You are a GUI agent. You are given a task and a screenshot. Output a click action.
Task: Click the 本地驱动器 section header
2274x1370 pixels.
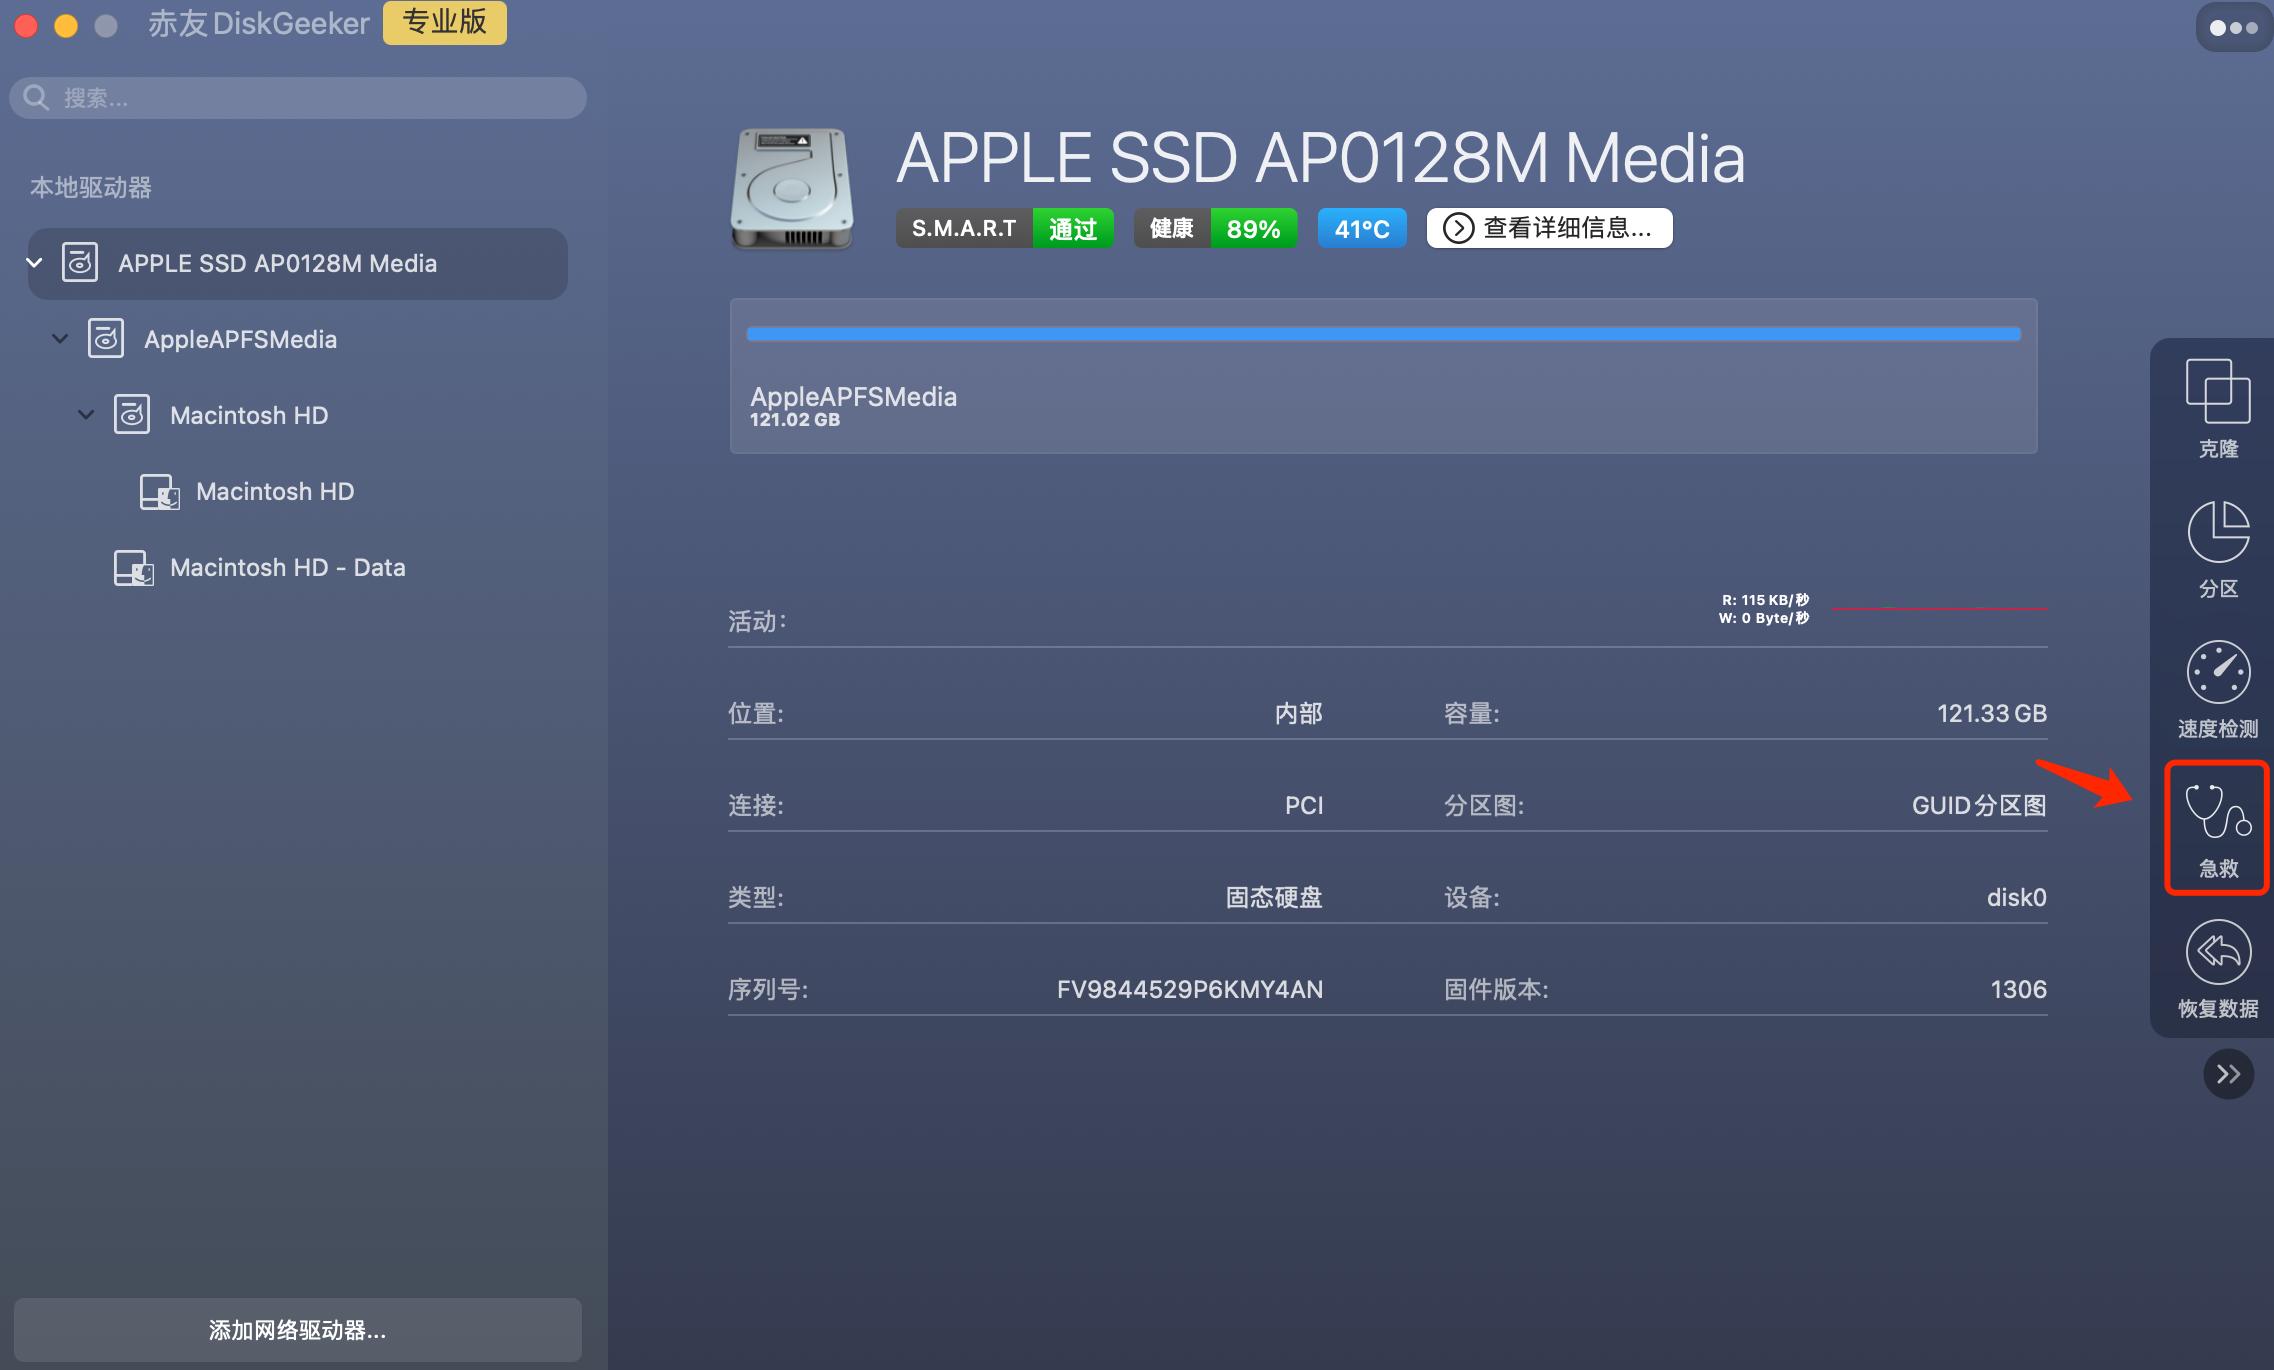[x=91, y=187]
